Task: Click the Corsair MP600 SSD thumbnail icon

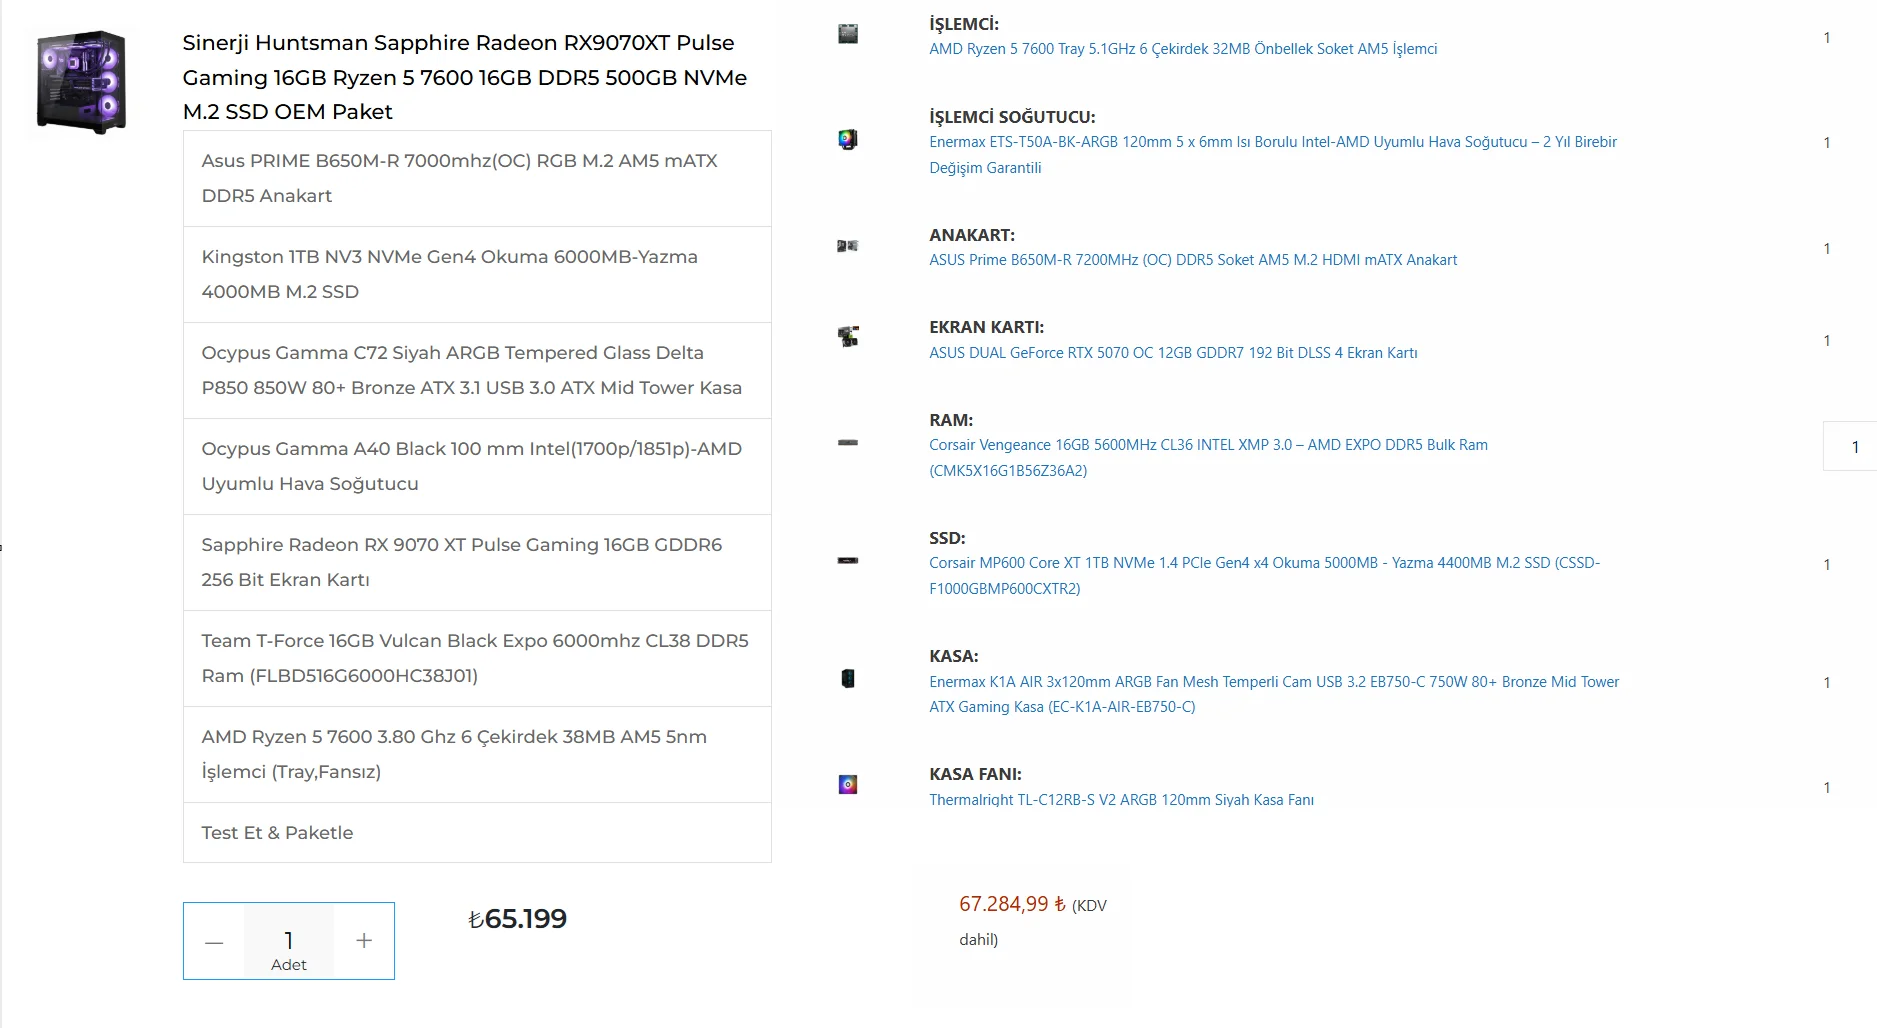Action: pyautogui.click(x=847, y=560)
